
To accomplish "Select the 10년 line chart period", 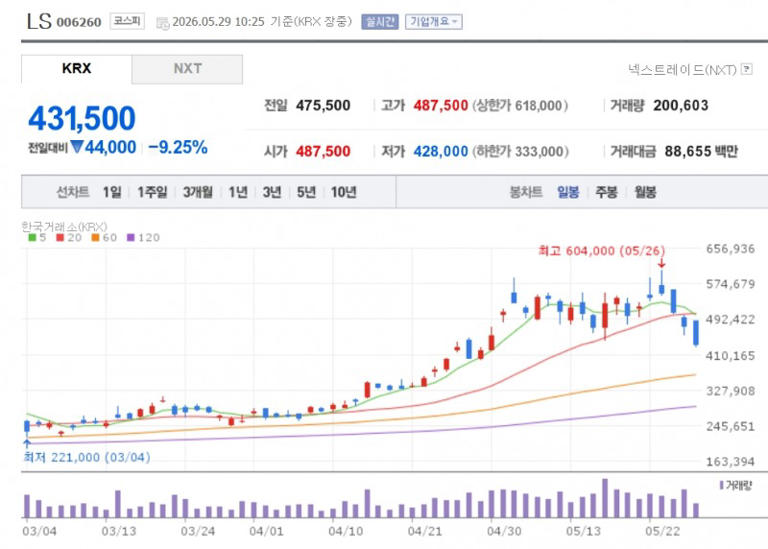I will point(343,192).
